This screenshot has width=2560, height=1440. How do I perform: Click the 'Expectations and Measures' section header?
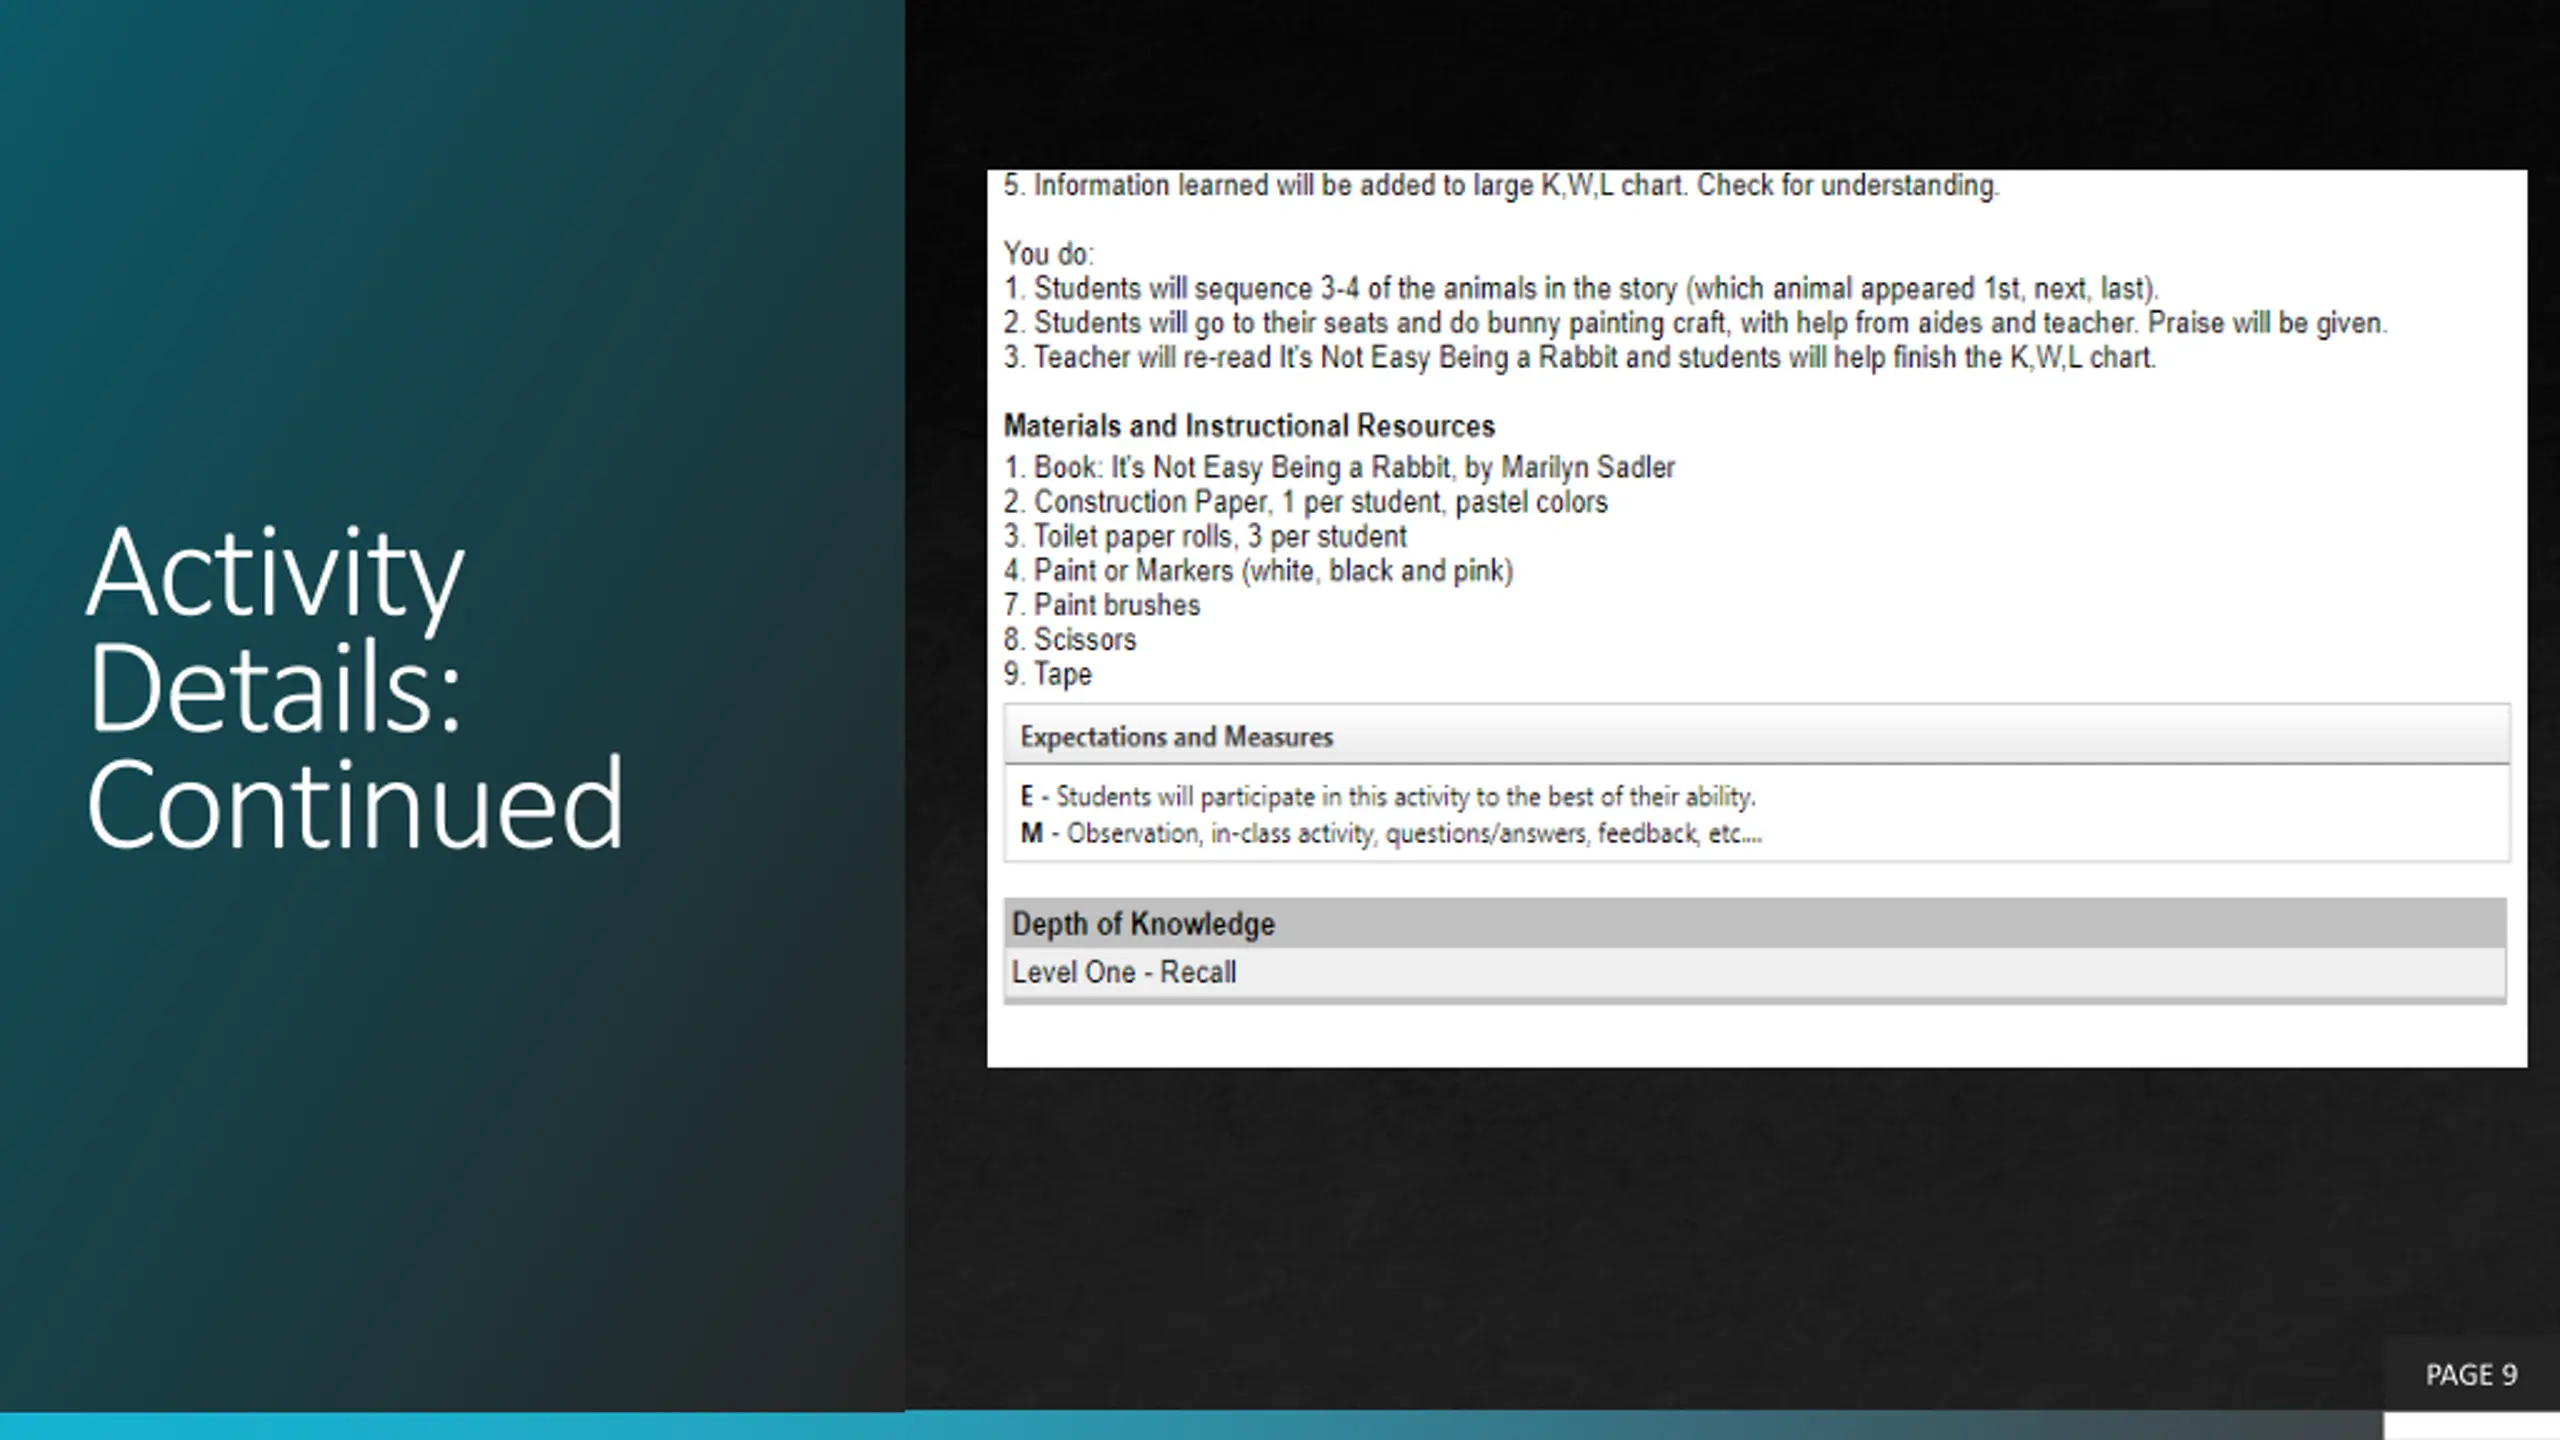(x=1176, y=737)
